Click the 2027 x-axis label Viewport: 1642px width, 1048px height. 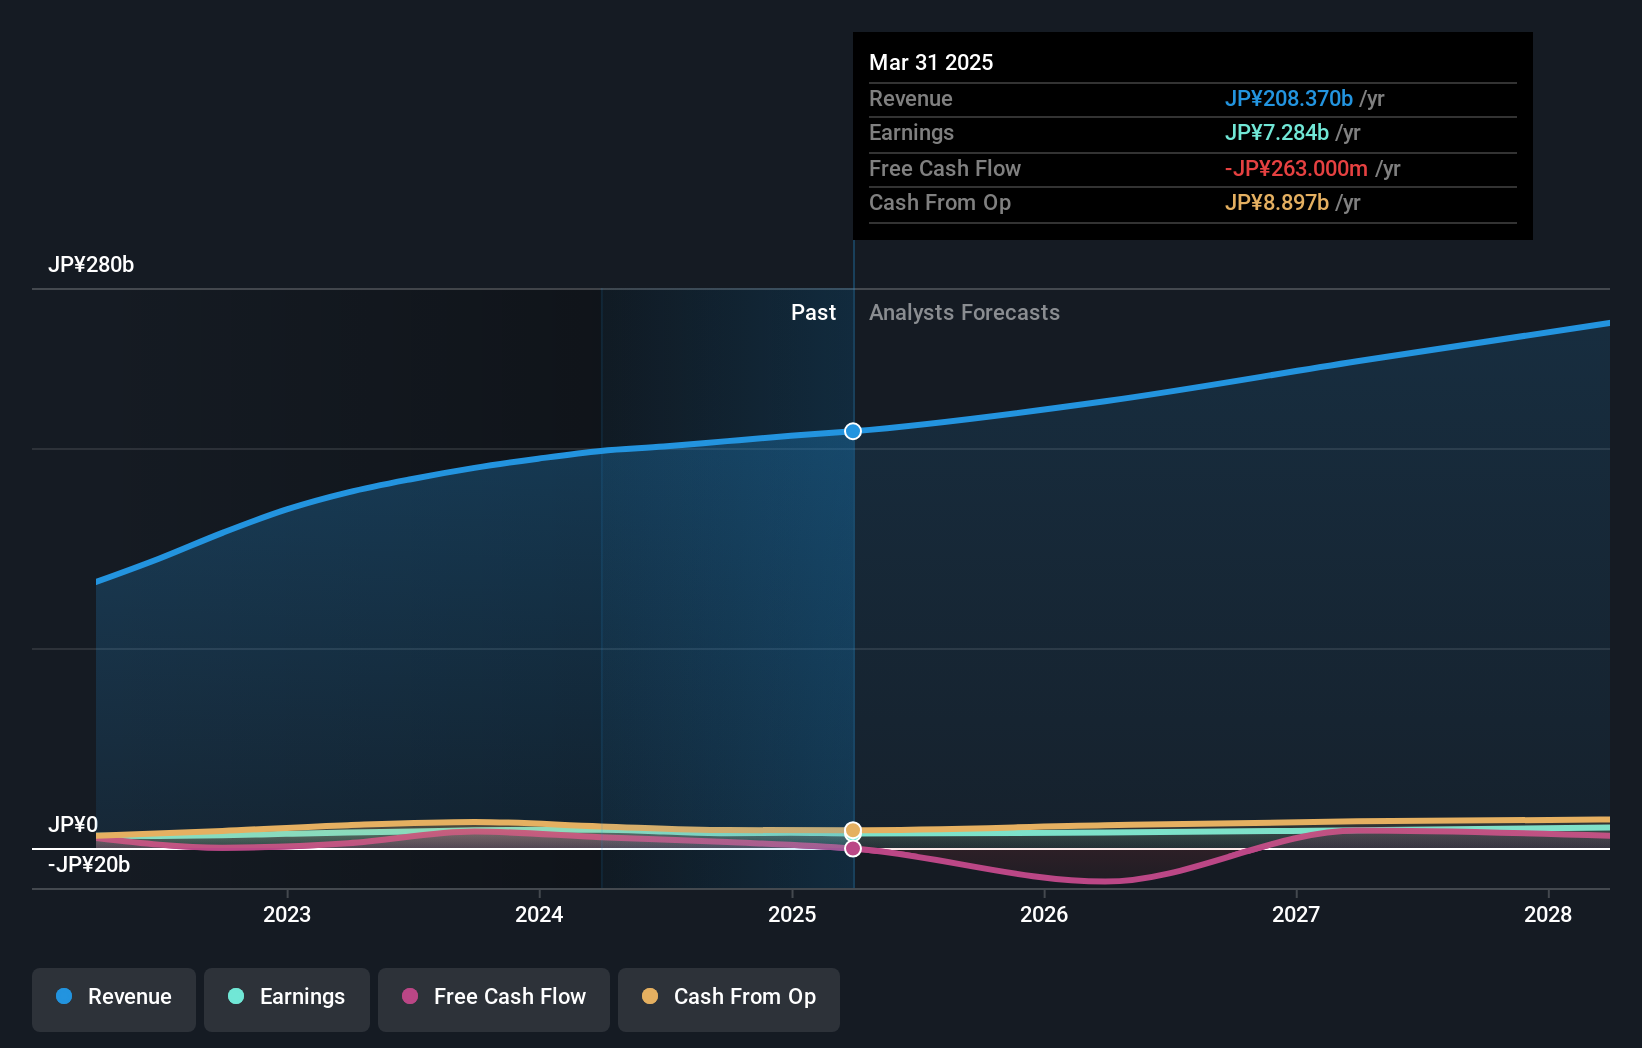(1296, 914)
